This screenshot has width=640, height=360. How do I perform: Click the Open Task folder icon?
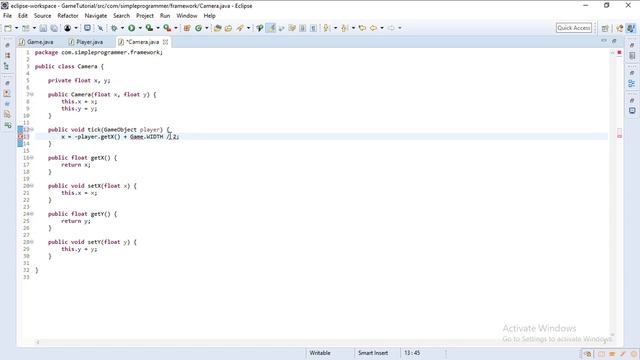228,28
